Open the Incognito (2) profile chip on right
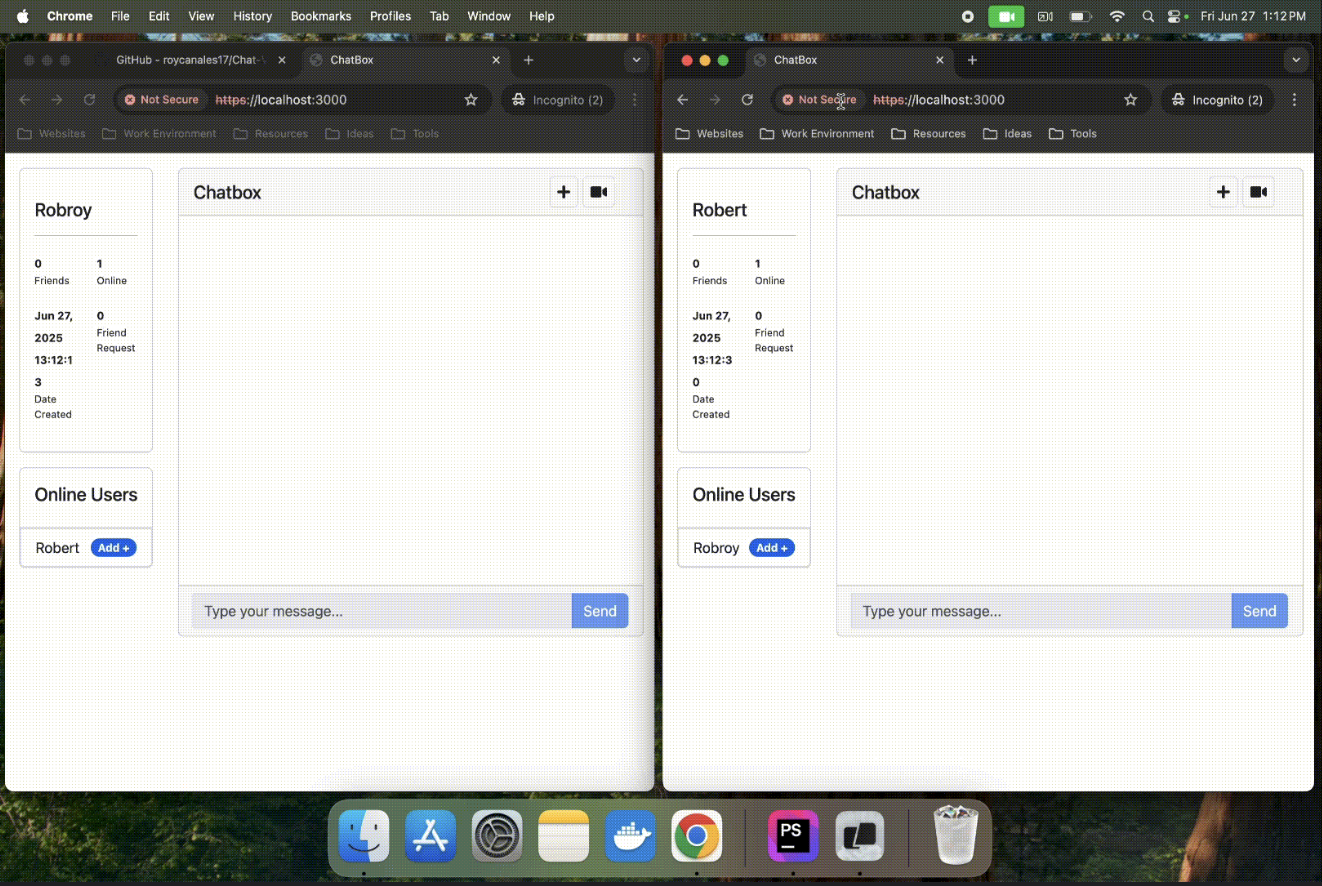 click(x=1216, y=100)
